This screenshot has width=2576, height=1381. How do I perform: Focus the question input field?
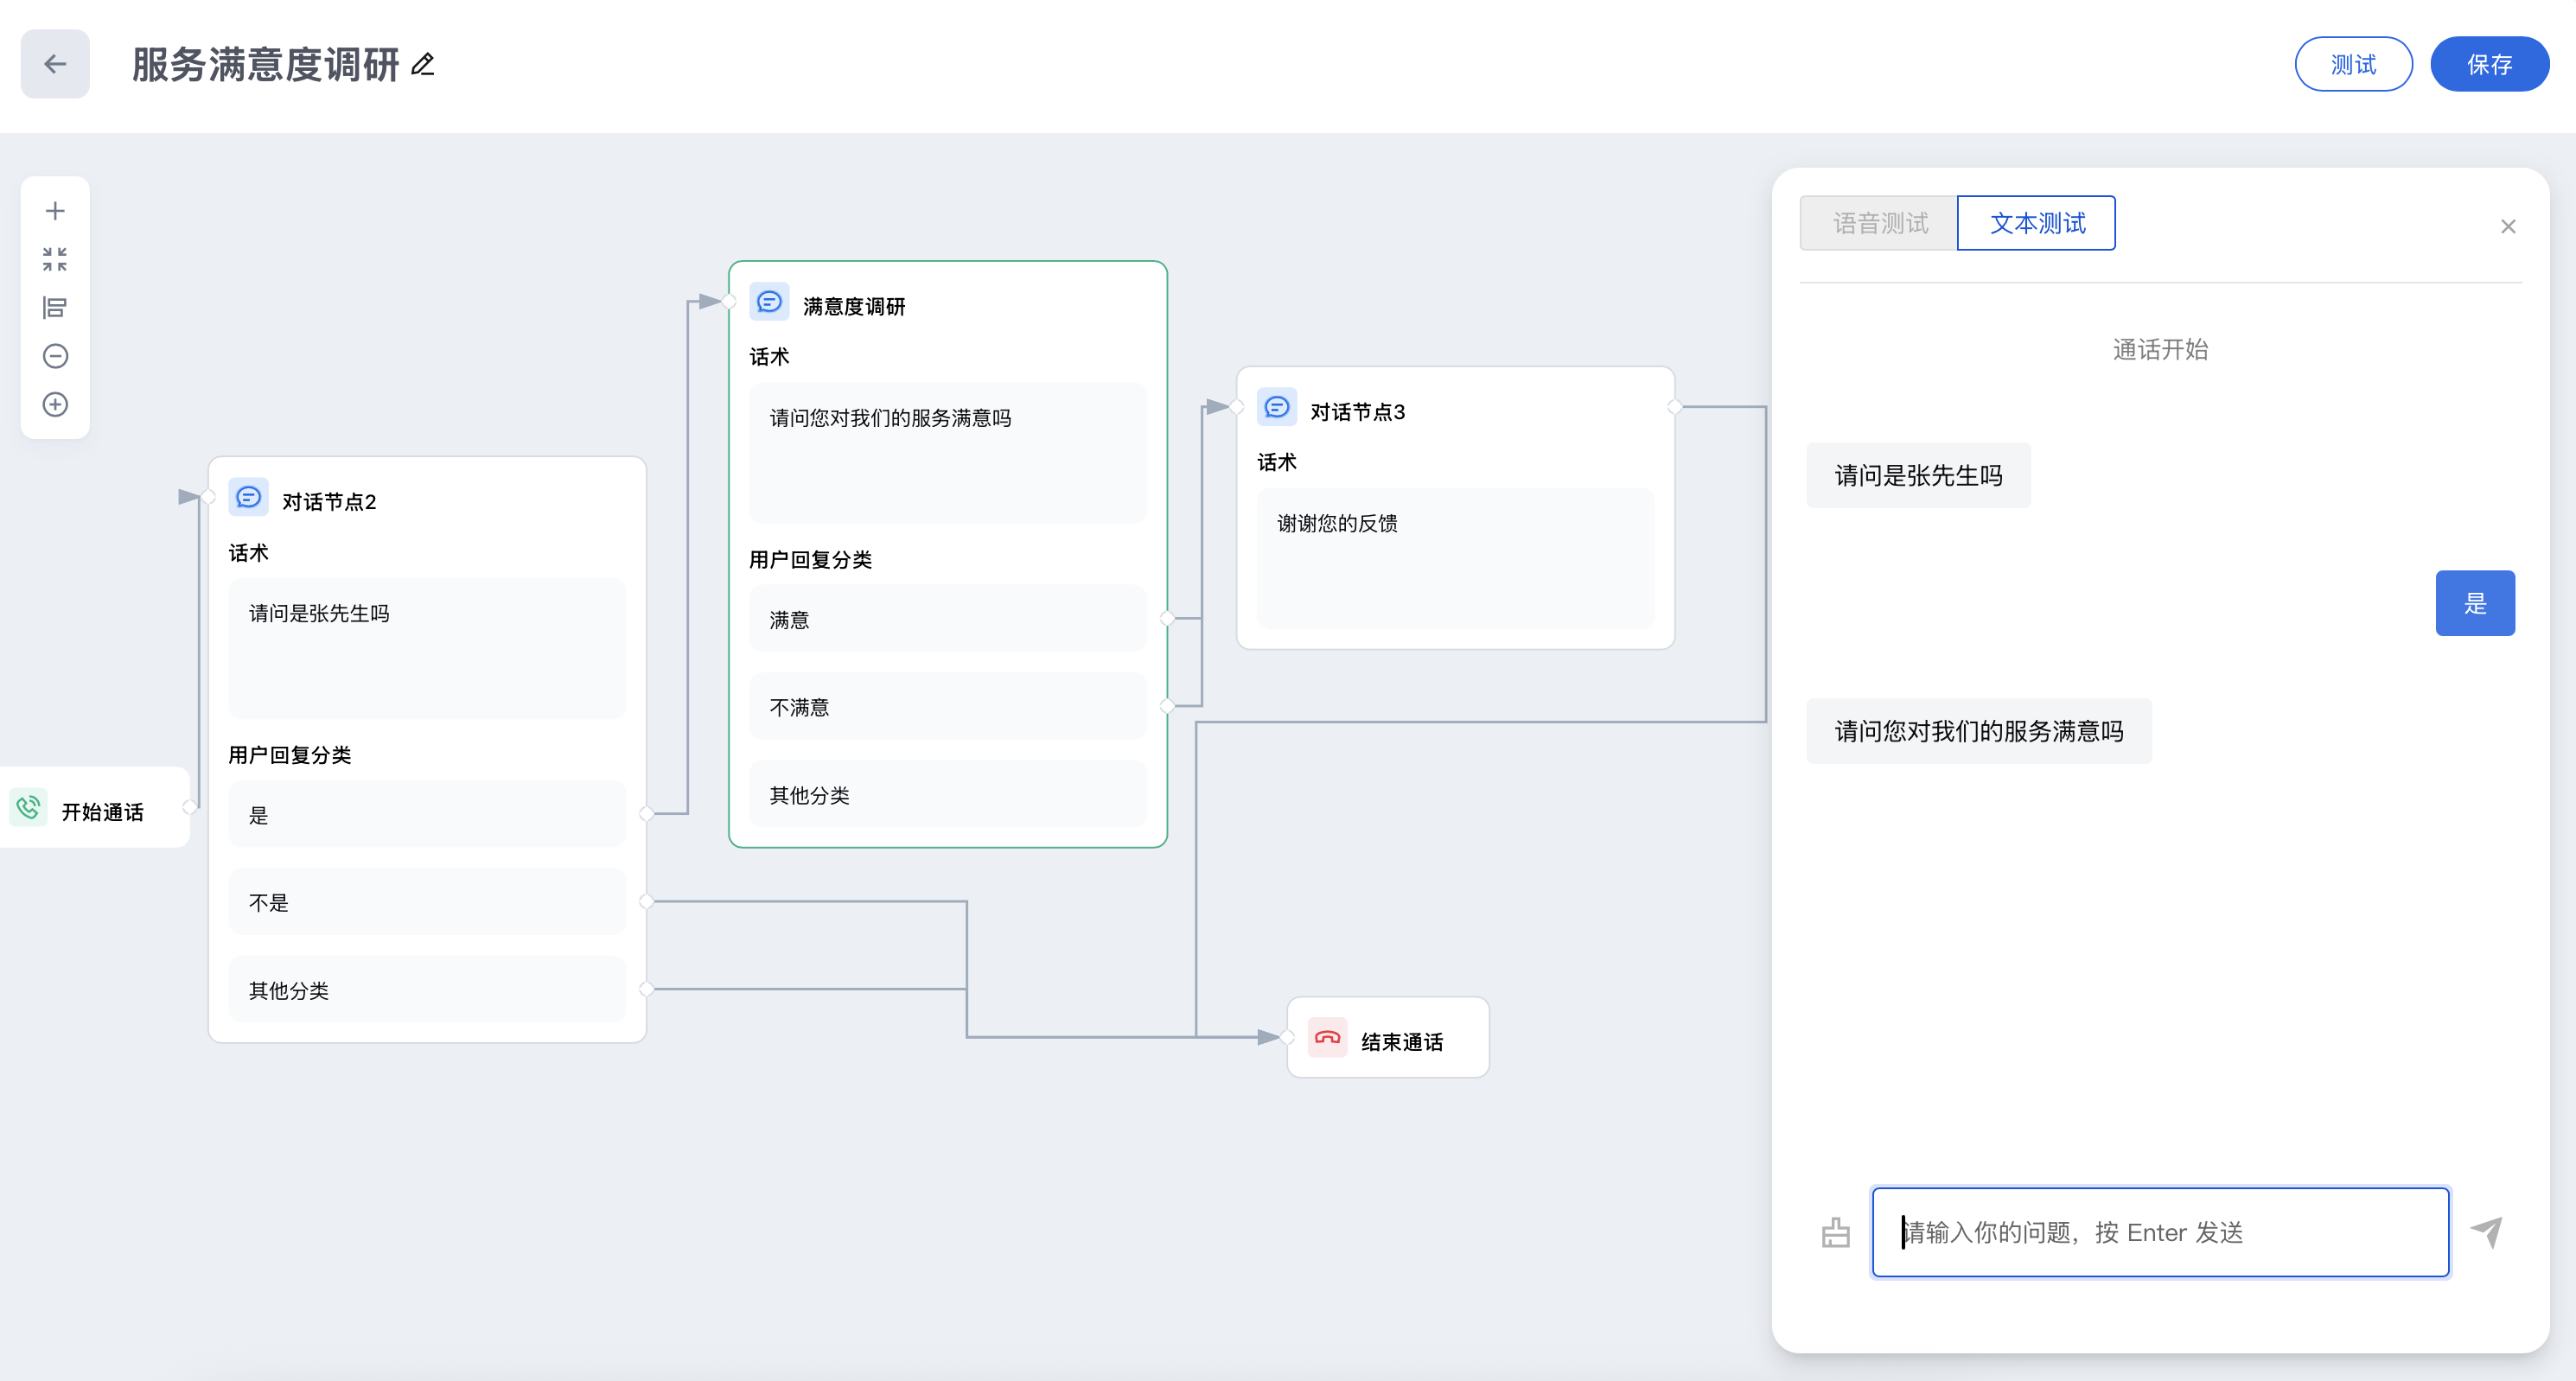pos(2160,1232)
